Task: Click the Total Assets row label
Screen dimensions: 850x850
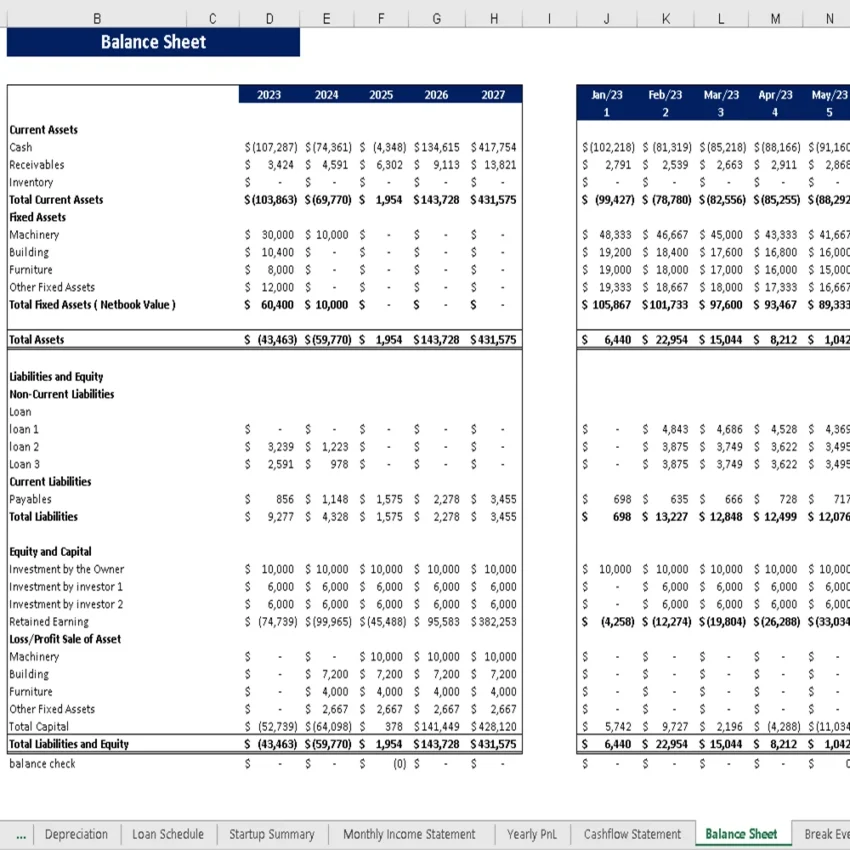Action: [x=34, y=339]
